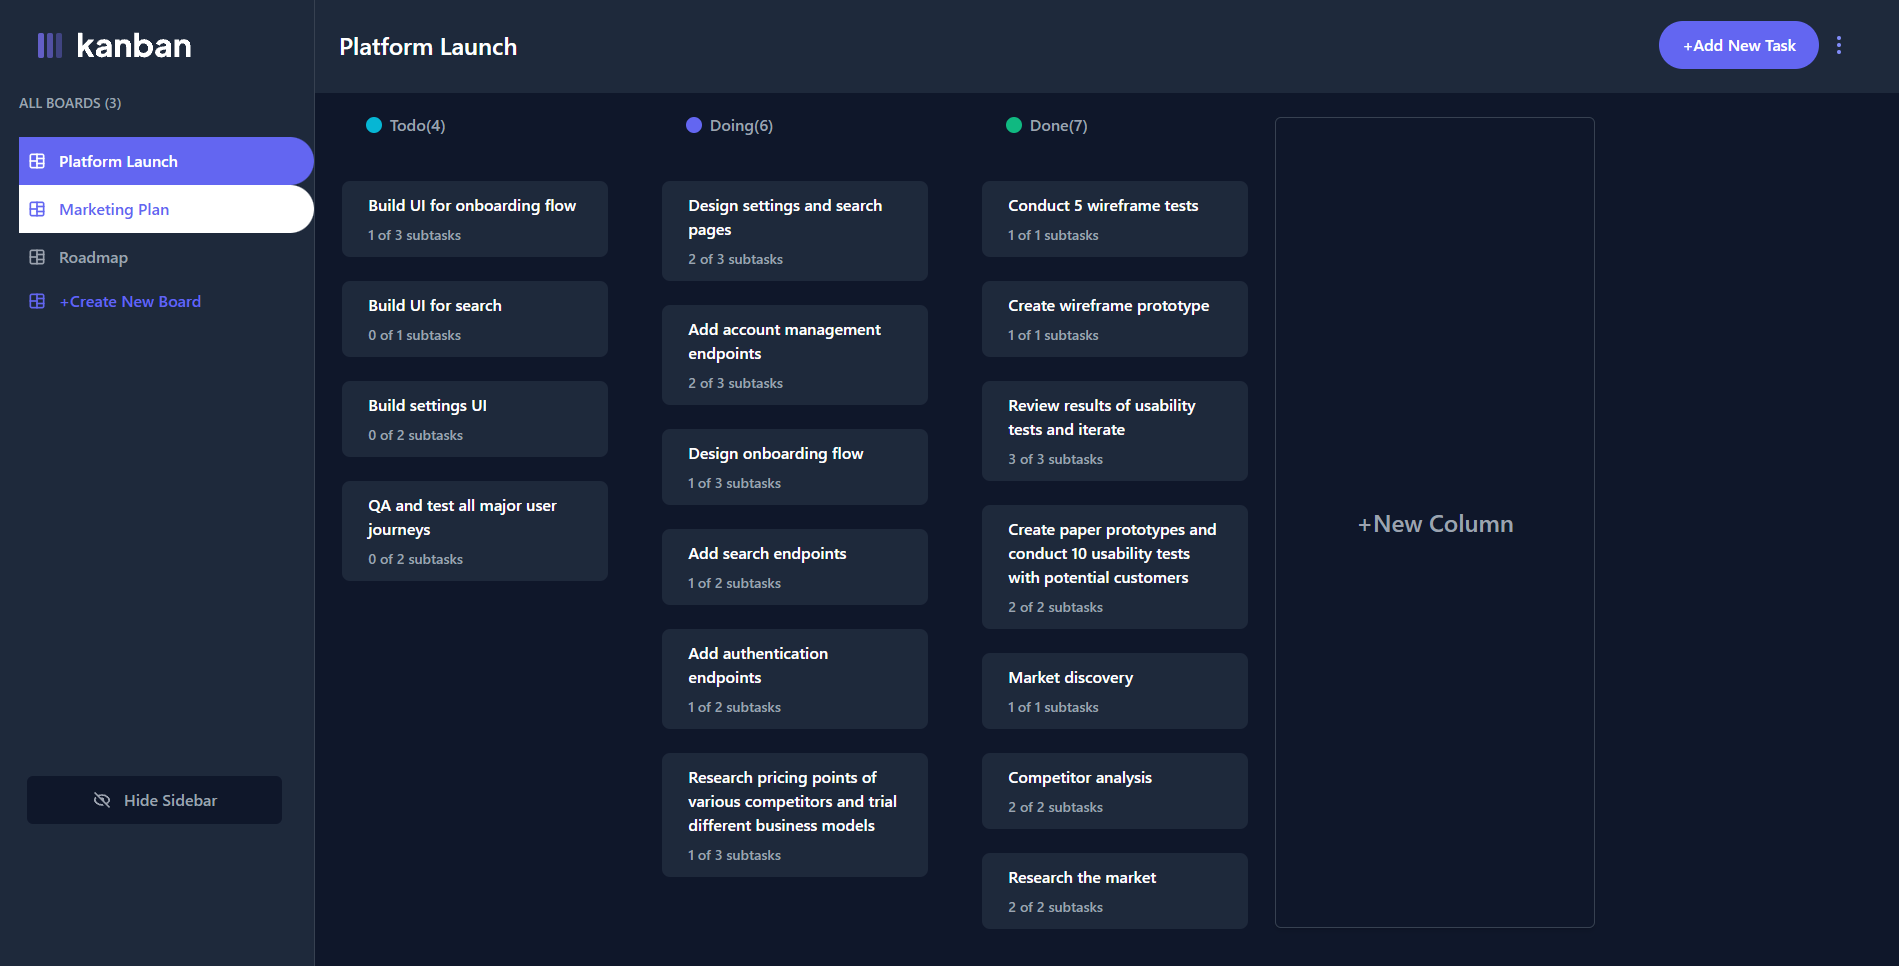This screenshot has width=1899, height=966.
Task: Toggle sidebar visibility with the eye-slash icon
Action: pyautogui.click(x=102, y=800)
